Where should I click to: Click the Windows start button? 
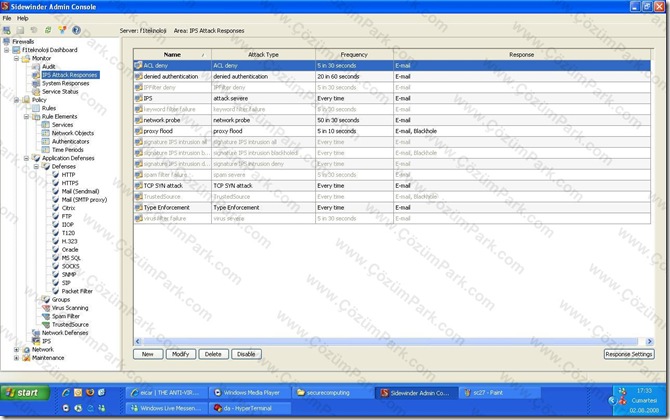tap(25, 393)
